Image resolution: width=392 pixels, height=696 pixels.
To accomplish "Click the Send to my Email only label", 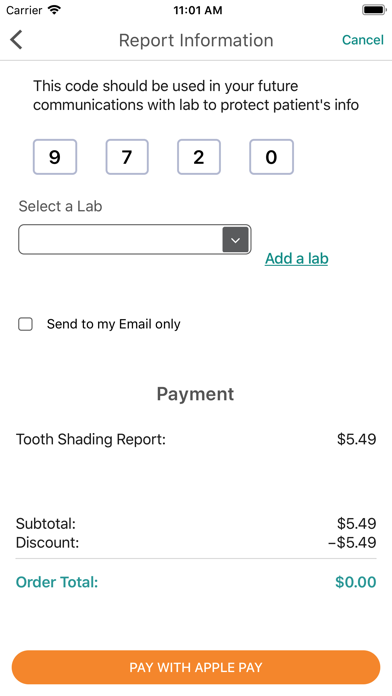I will [114, 324].
